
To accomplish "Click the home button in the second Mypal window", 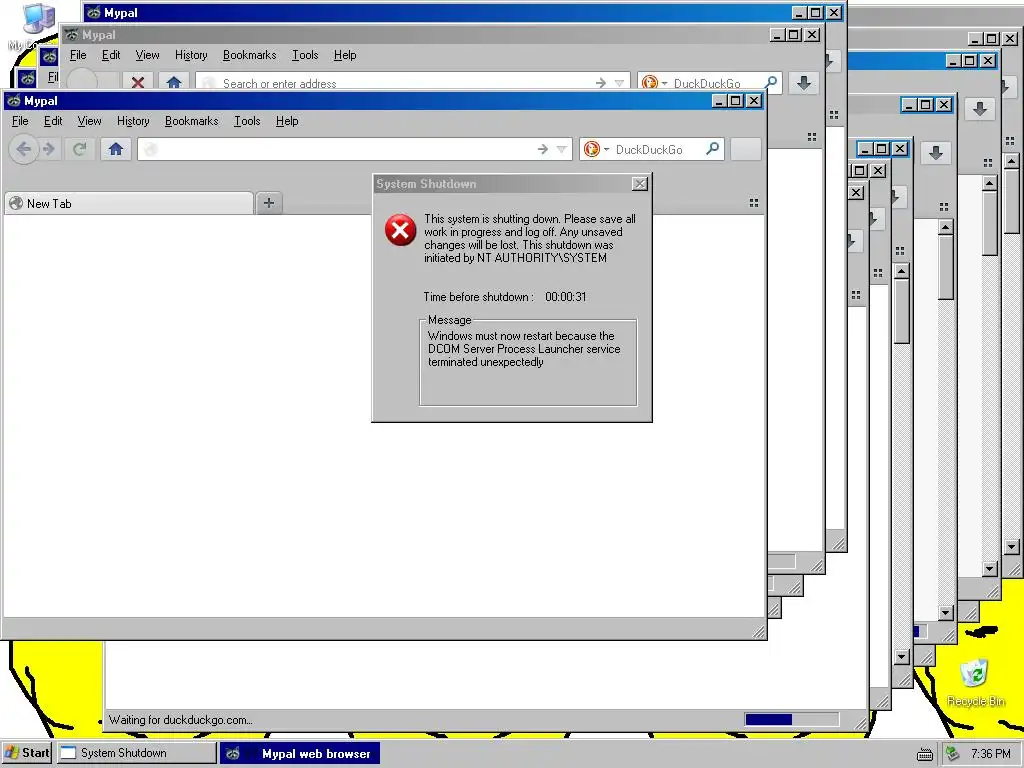I will click(x=174, y=82).
